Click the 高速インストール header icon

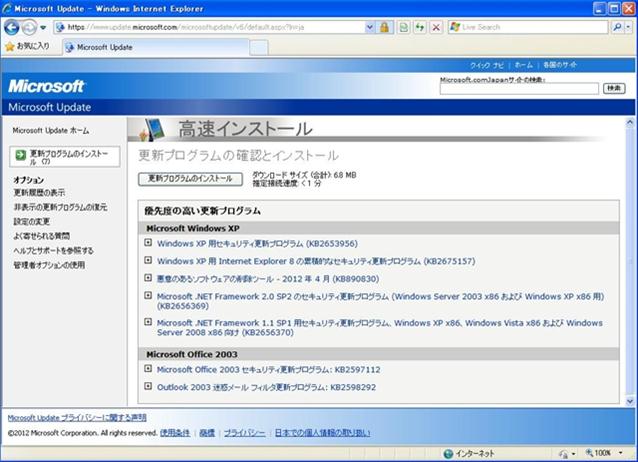pos(152,130)
